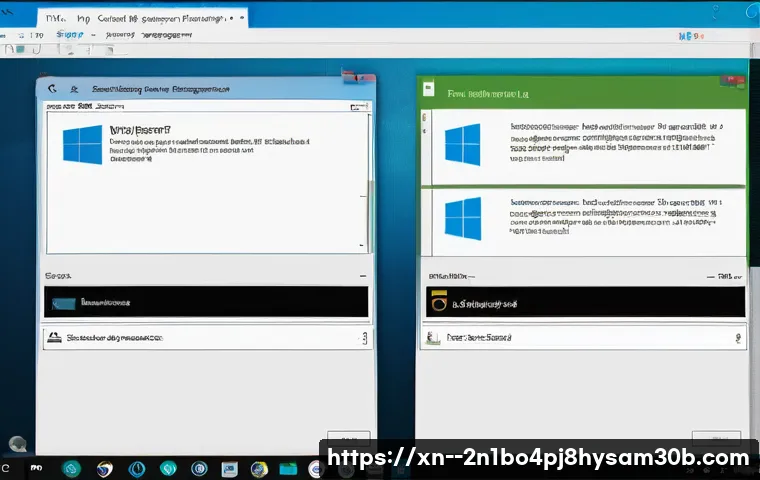Collapse the section above the right black bar

pyautogui.click(x=739, y=275)
